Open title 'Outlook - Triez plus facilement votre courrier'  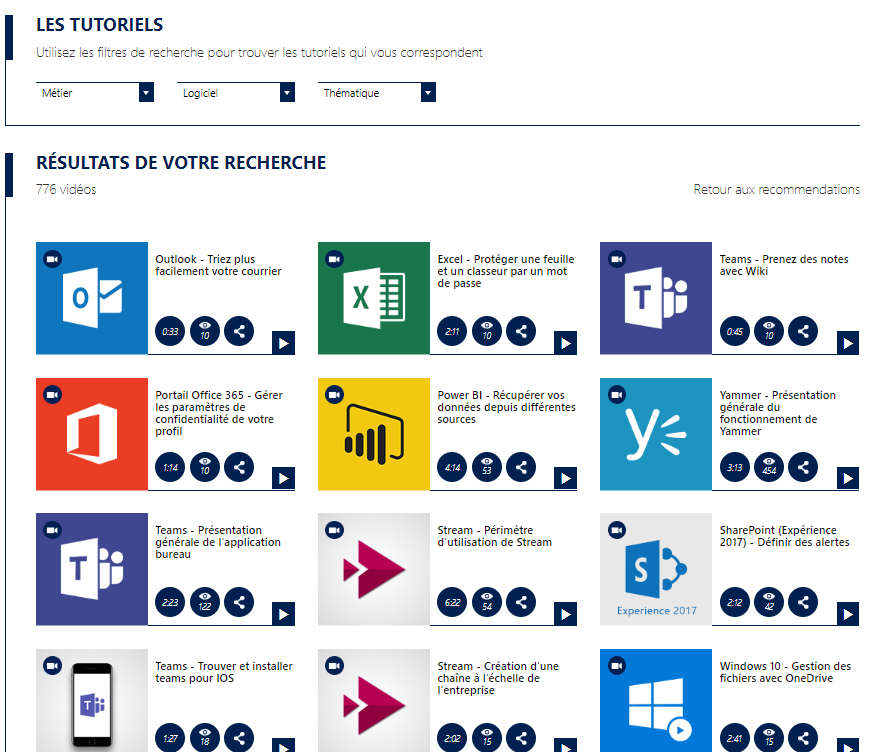point(218,265)
